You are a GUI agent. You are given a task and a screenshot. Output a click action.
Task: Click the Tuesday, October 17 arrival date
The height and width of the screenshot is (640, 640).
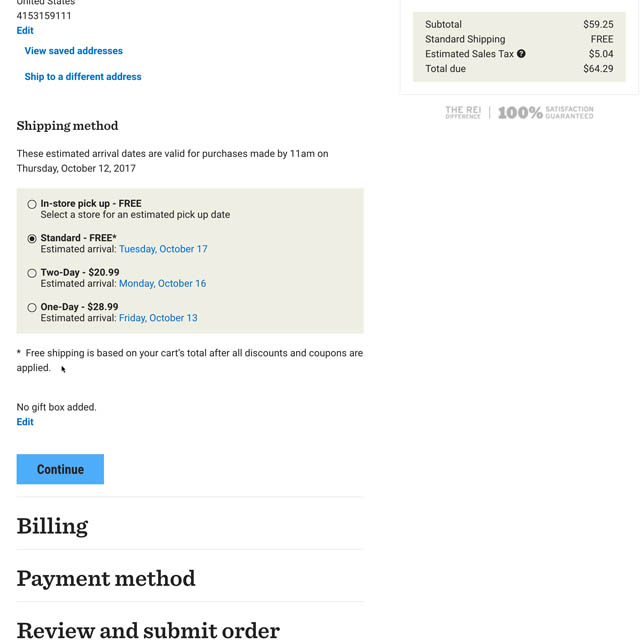[x=163, y=249]
